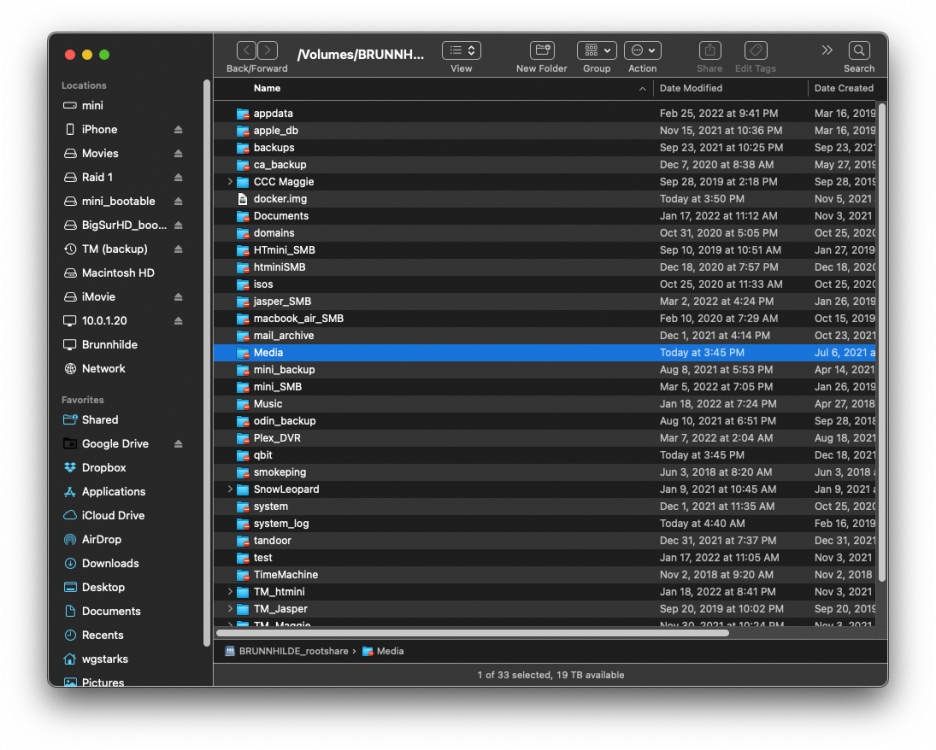Open the View mode selector

[461, 51]
